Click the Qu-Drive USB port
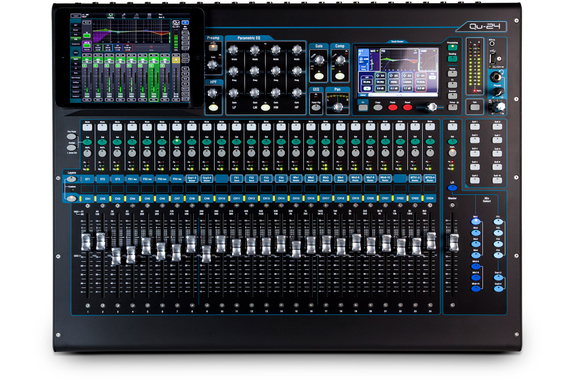The height and width of the screenshot is (380, 576). (493, 58)
